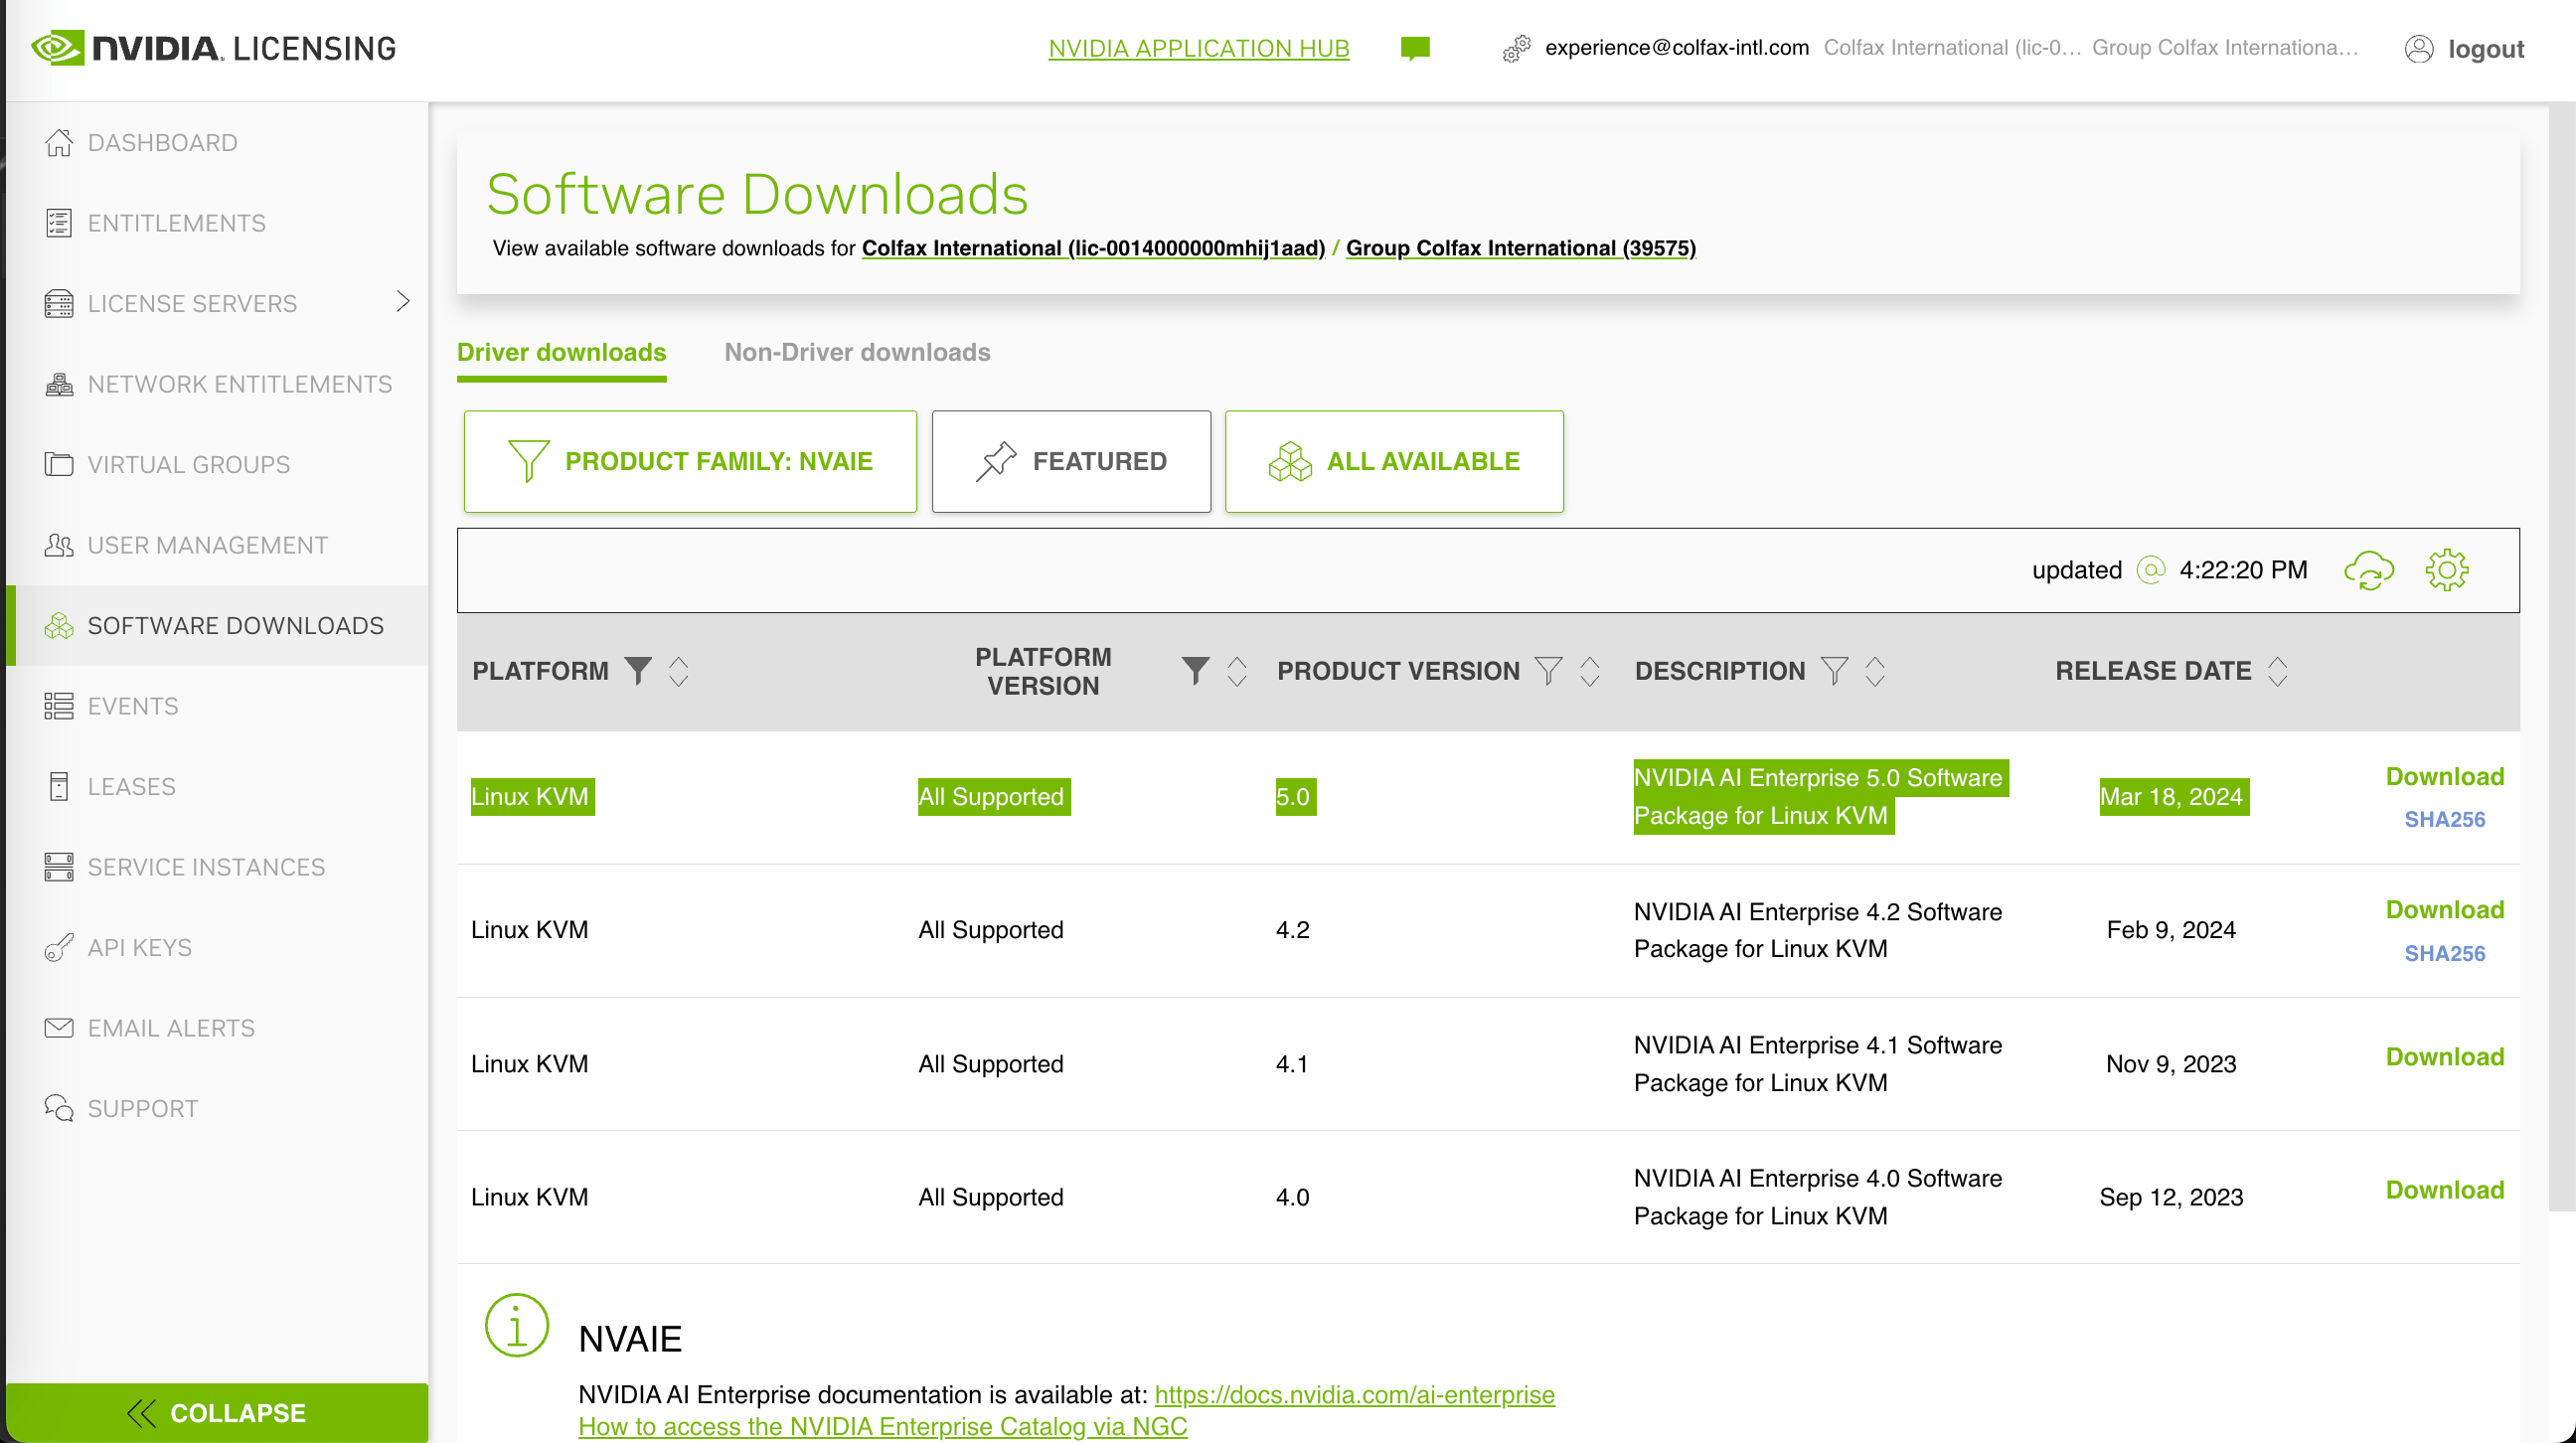Open the feedback chat bubble icon

pos(1415,48)
